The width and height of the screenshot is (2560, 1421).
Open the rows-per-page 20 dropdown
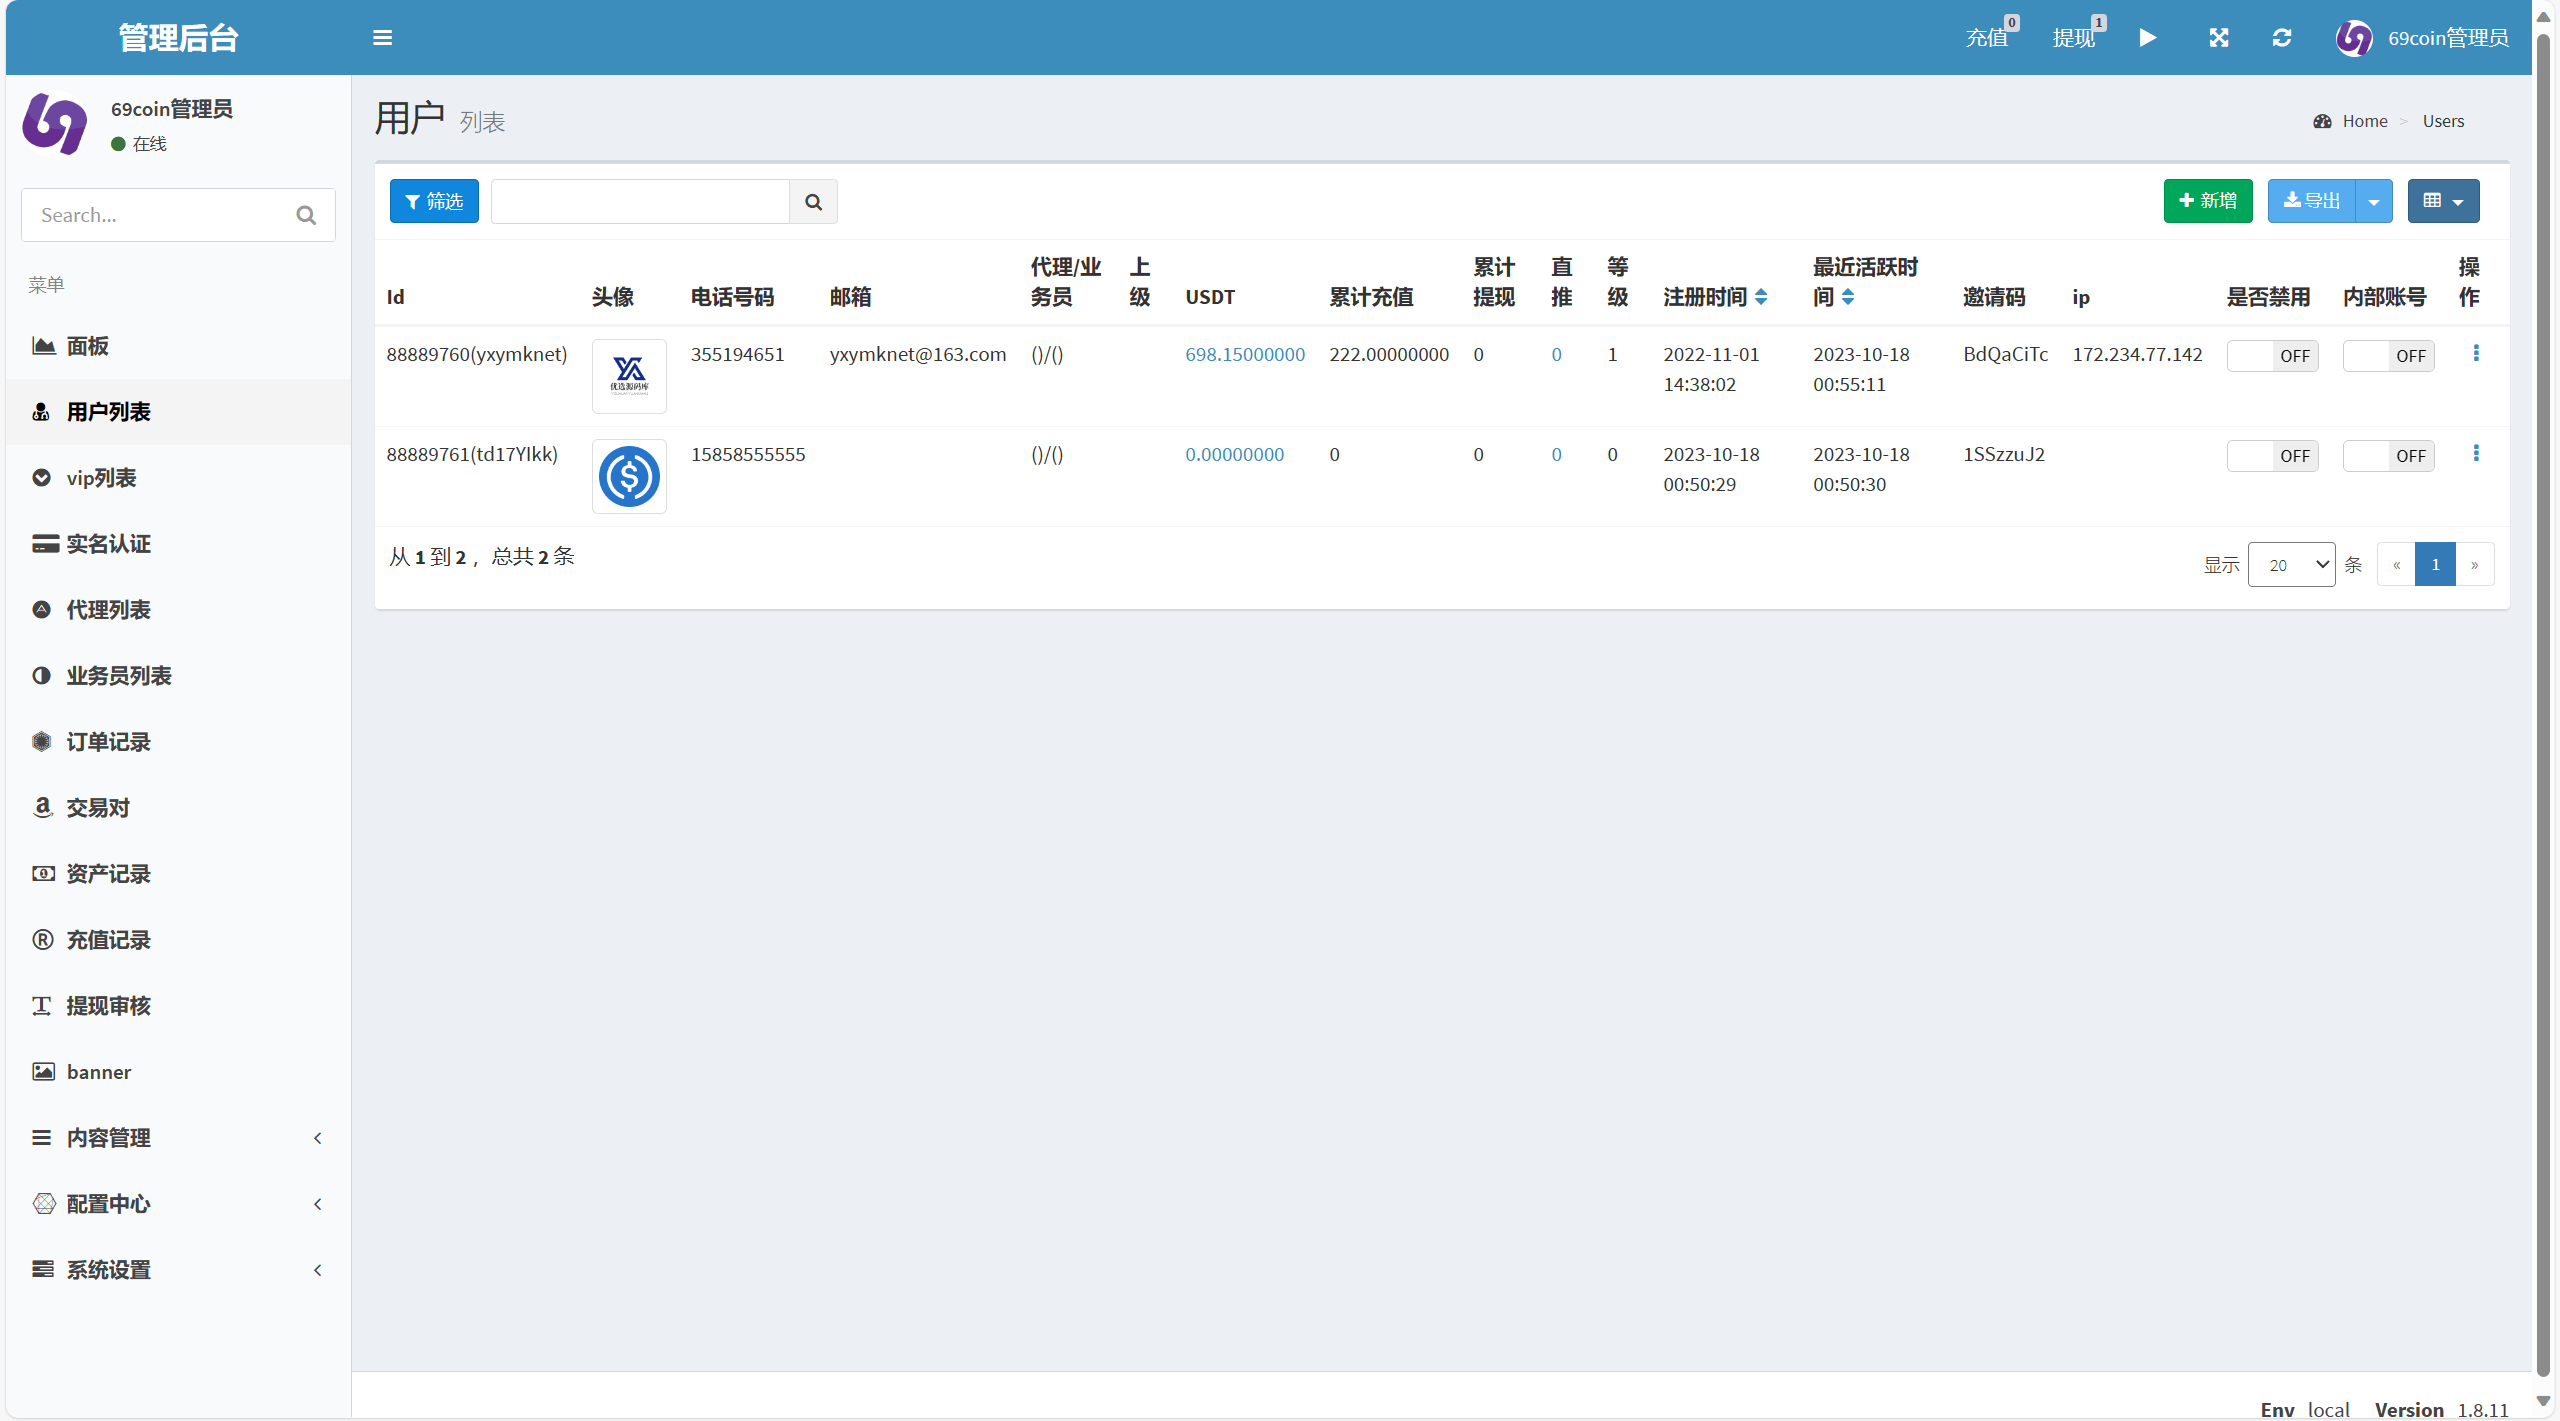click(x=2291, y=565)
